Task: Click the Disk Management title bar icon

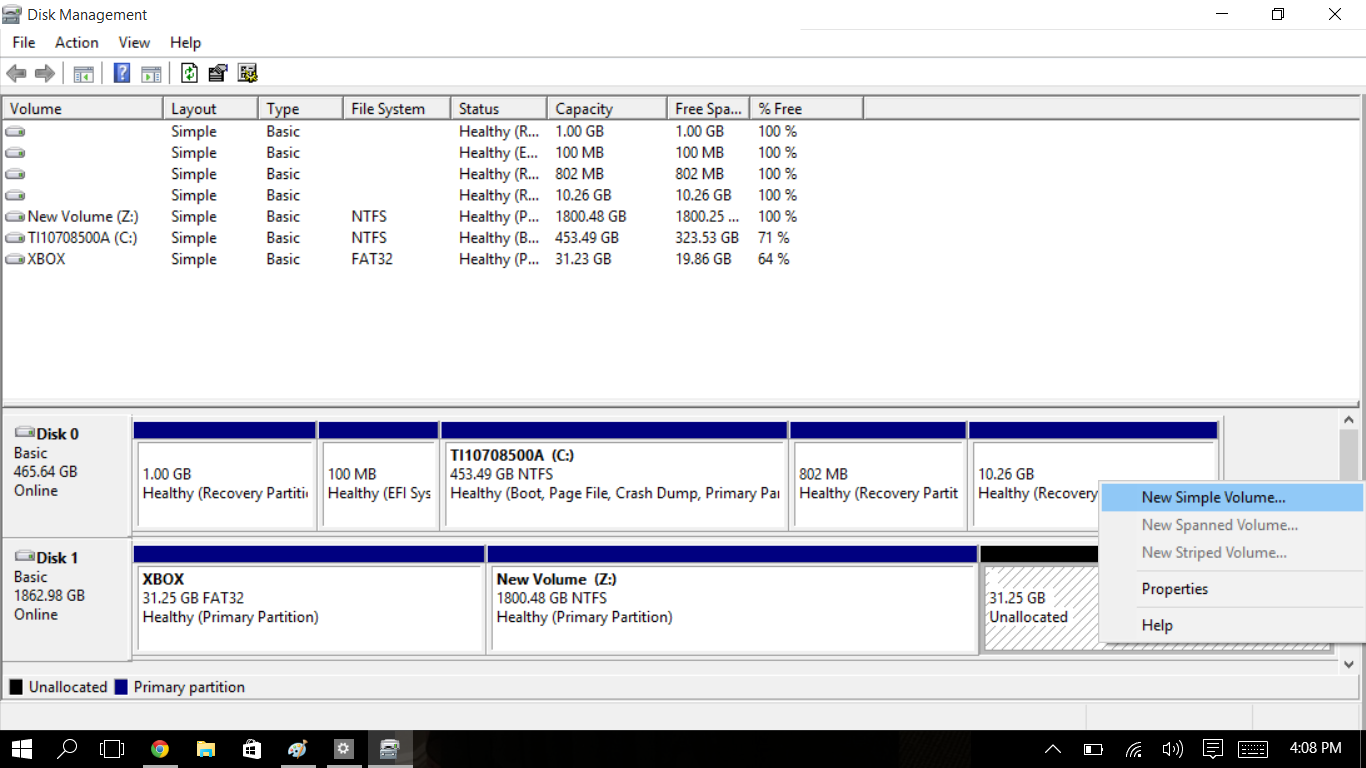Action: pyautogui.click(x=12, y=14)
